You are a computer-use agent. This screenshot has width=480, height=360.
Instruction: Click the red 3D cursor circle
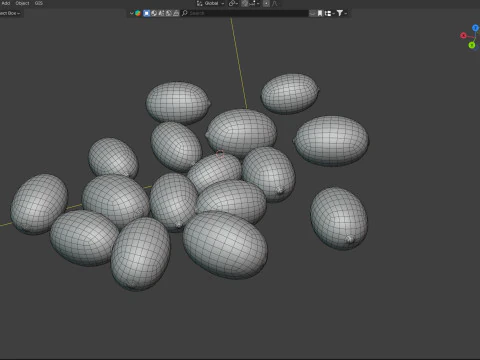click(220, 154)
